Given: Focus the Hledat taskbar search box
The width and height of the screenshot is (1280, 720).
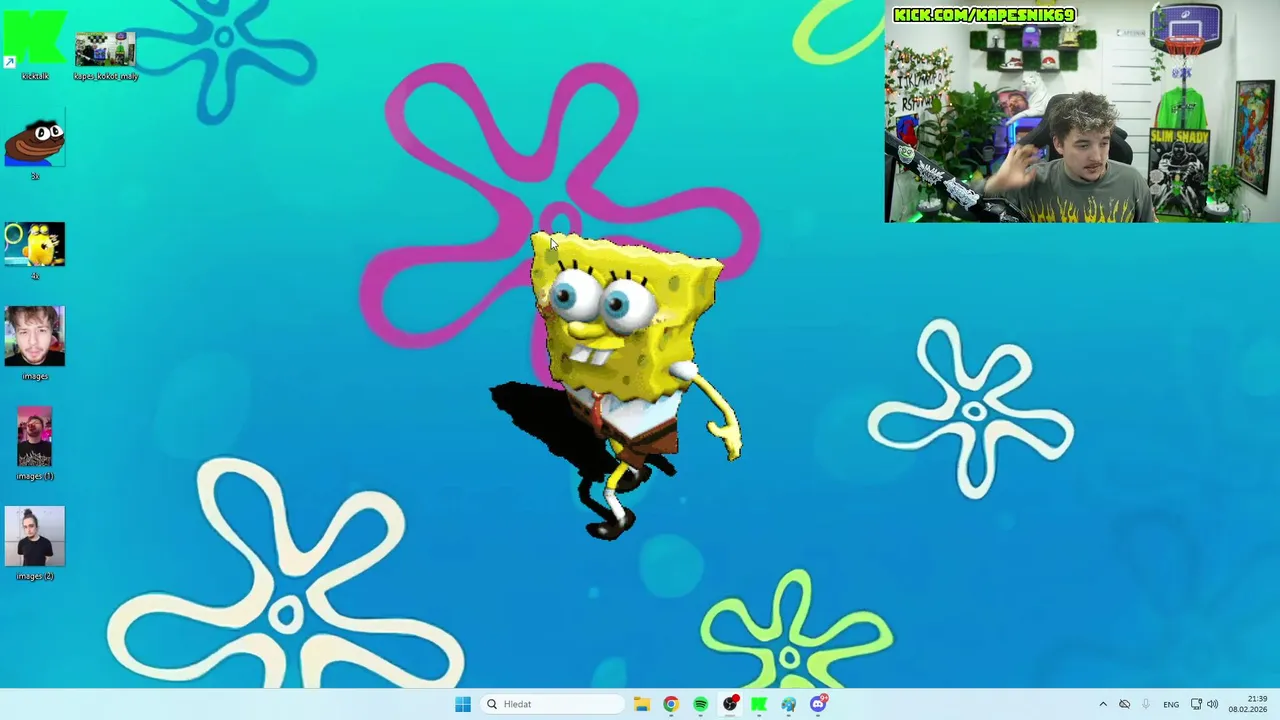Looking at the screenshot, I should tap(552, 704).
